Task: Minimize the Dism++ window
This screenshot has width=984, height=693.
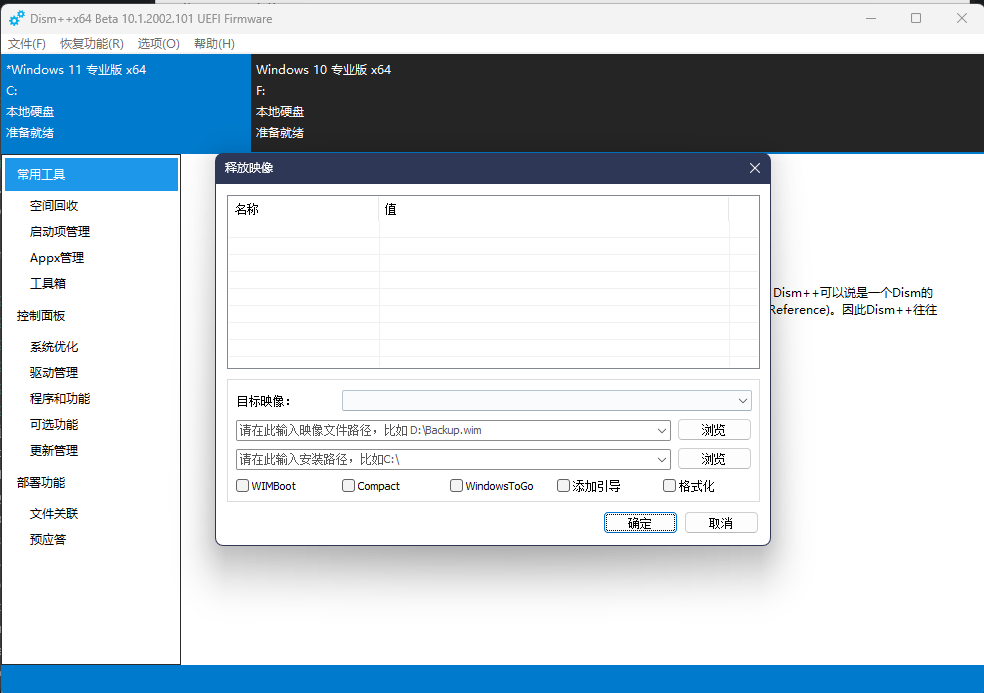Action: (x=871, y=18)
